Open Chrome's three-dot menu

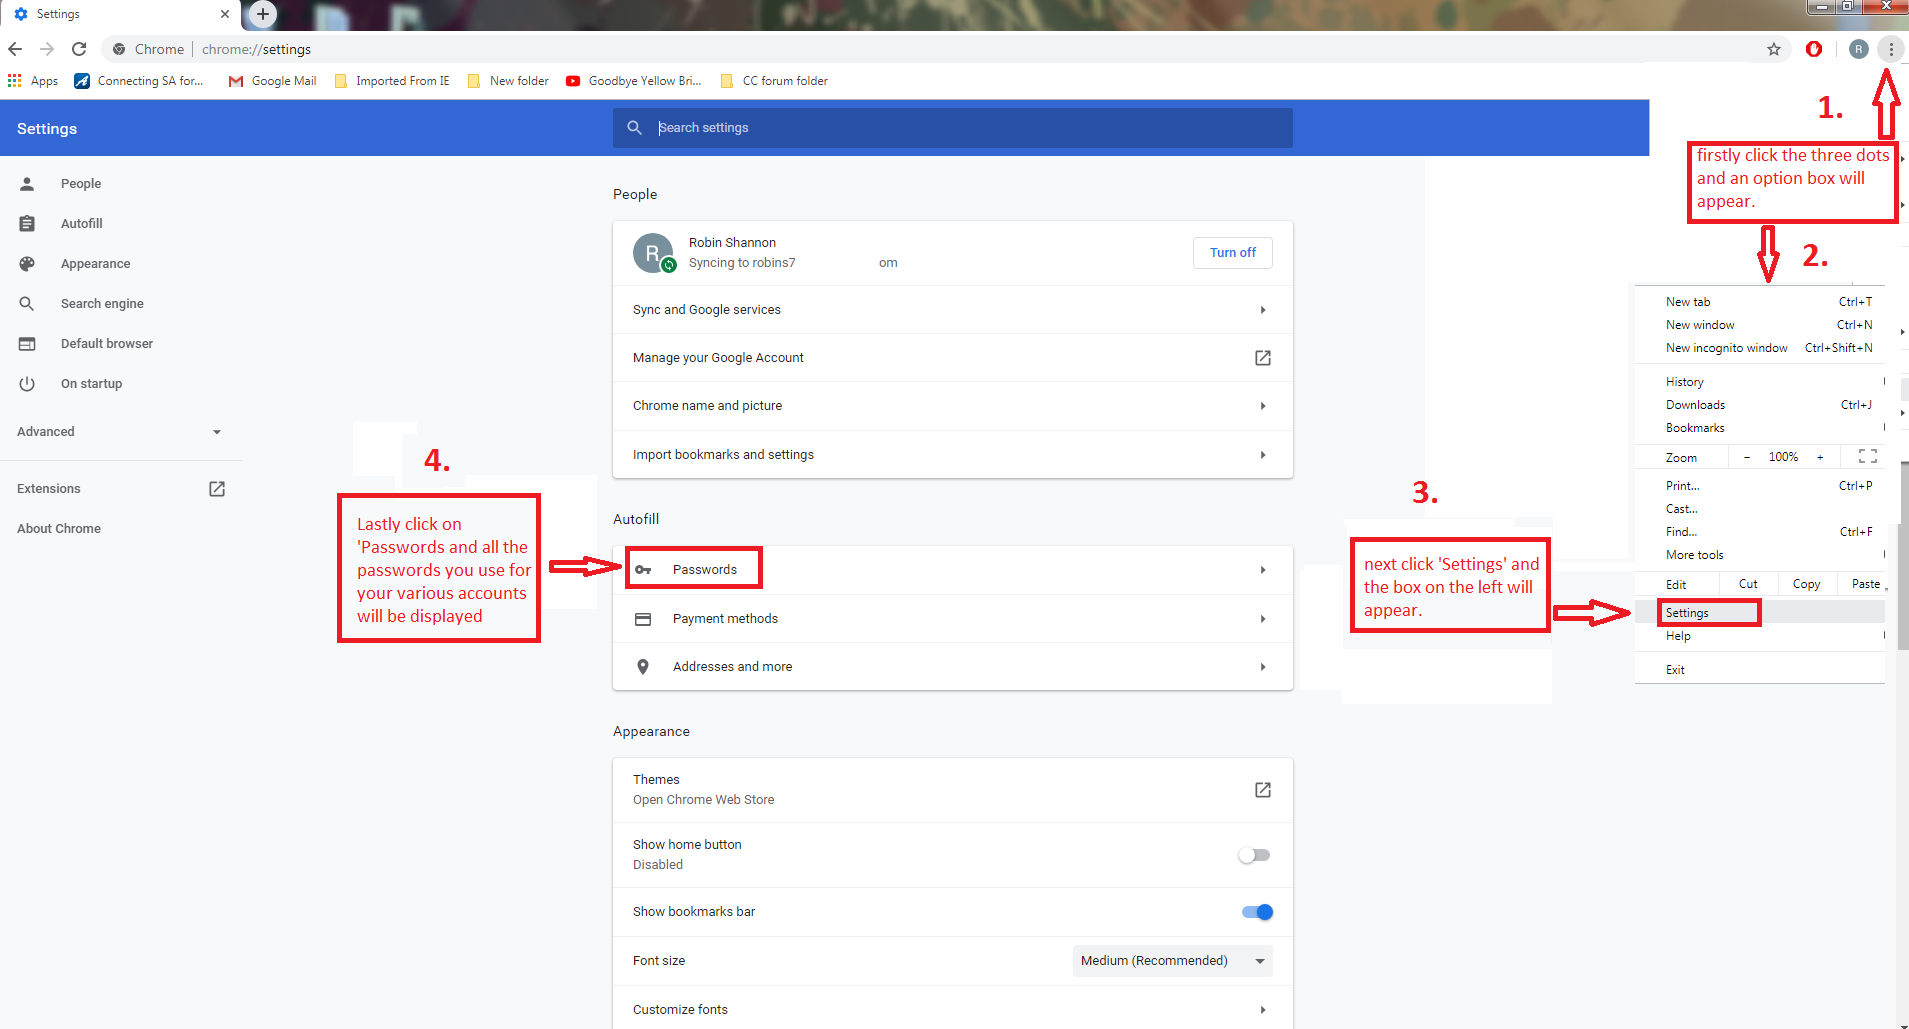tap(1890, 49)
